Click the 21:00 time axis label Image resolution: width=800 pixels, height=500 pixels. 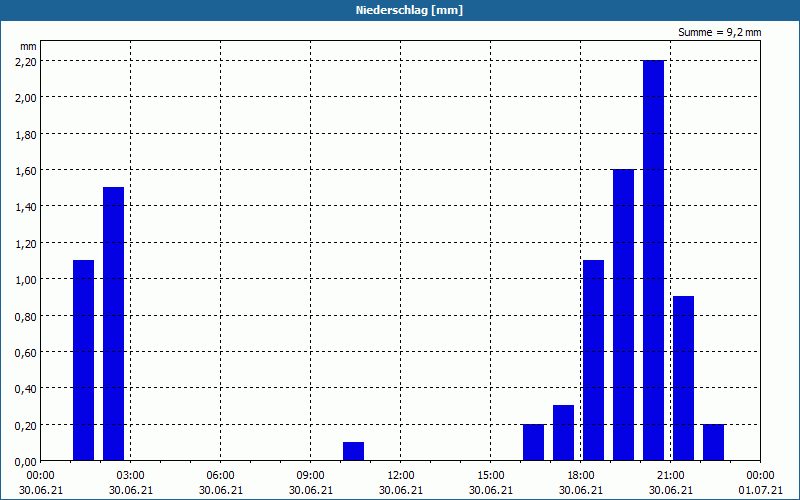(670, 476)
